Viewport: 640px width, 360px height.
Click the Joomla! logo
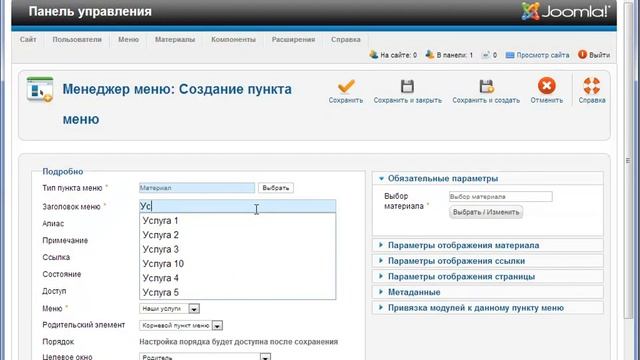[x=566, y=11]
